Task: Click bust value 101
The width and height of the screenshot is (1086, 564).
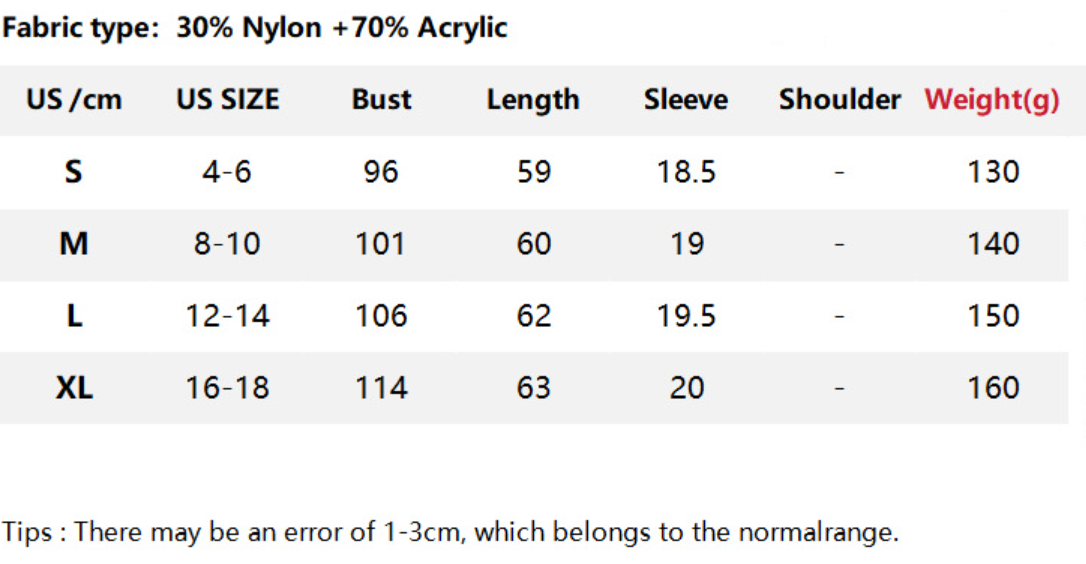Action: point(381,244)
